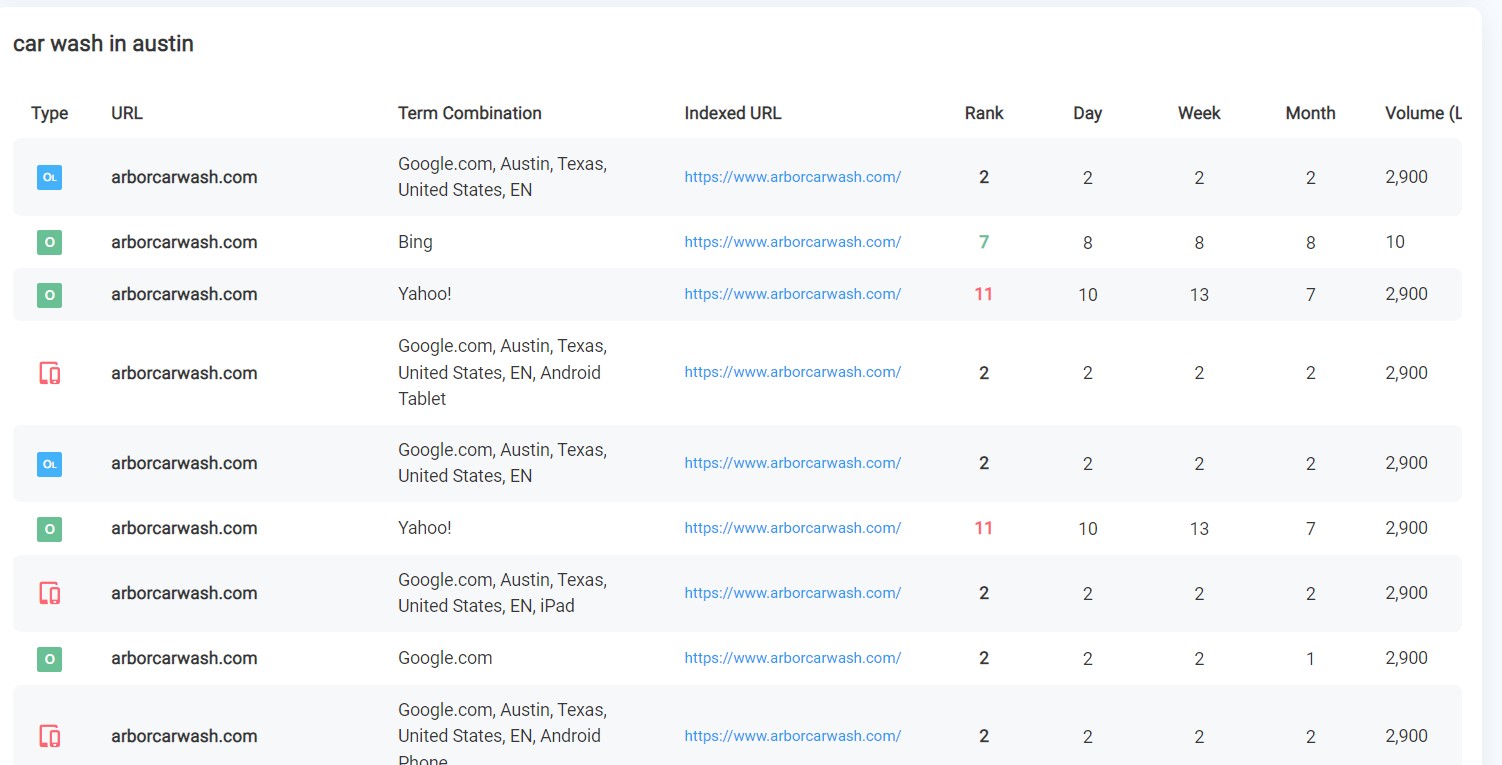The image size is (1502, 765).
Task: Click the Week value 2 in the iPad row
Action: tap(1199, 594)
